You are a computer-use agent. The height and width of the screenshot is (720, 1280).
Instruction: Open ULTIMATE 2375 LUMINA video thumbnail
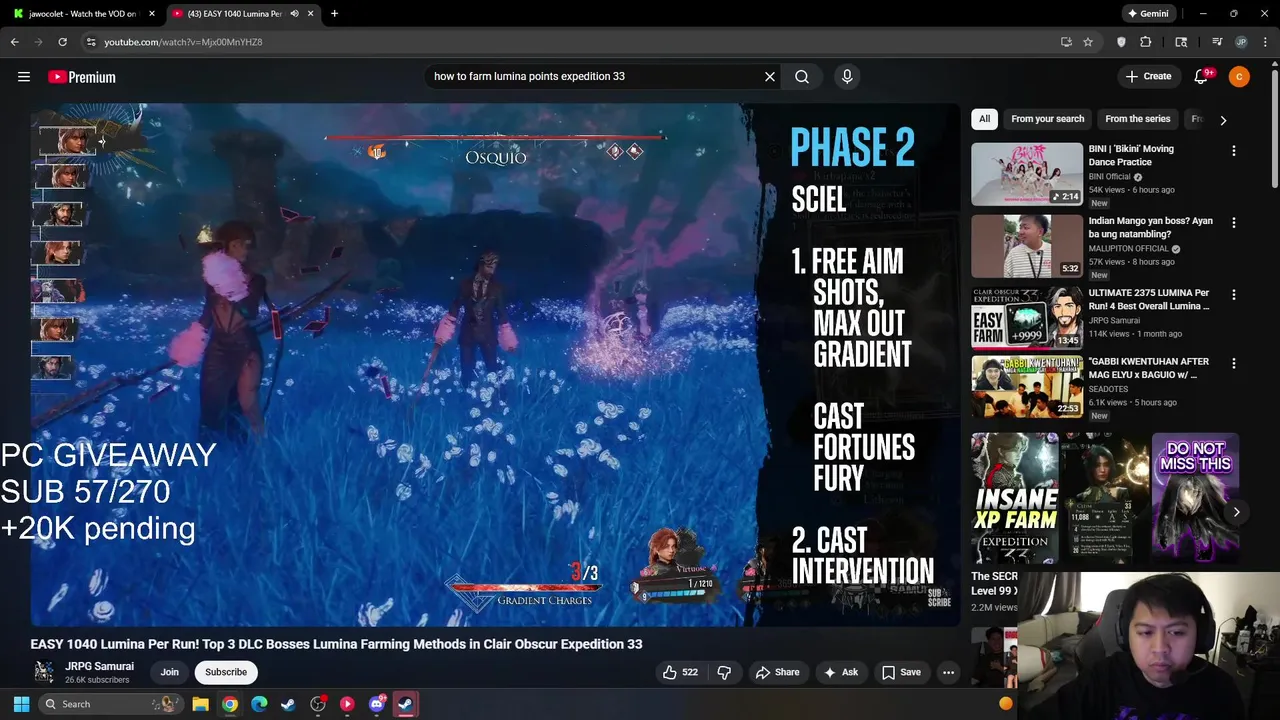tap(1027, 318)
